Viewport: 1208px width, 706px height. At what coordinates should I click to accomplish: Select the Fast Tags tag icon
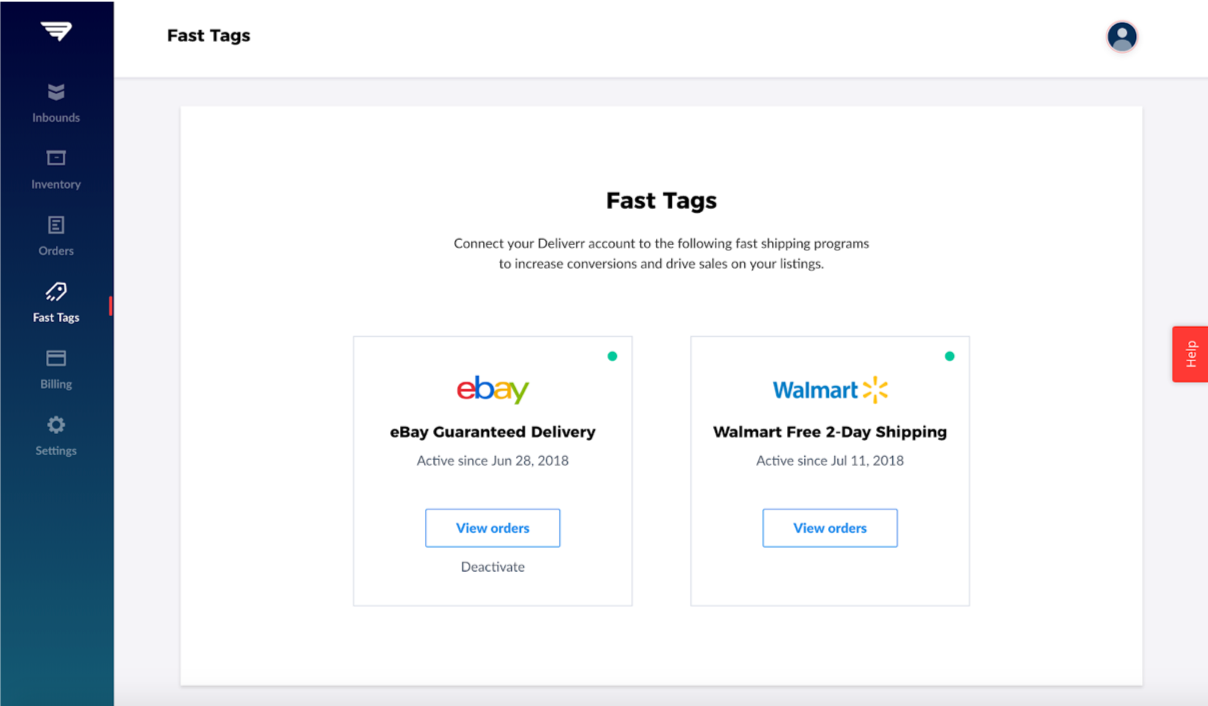(56, 291)
